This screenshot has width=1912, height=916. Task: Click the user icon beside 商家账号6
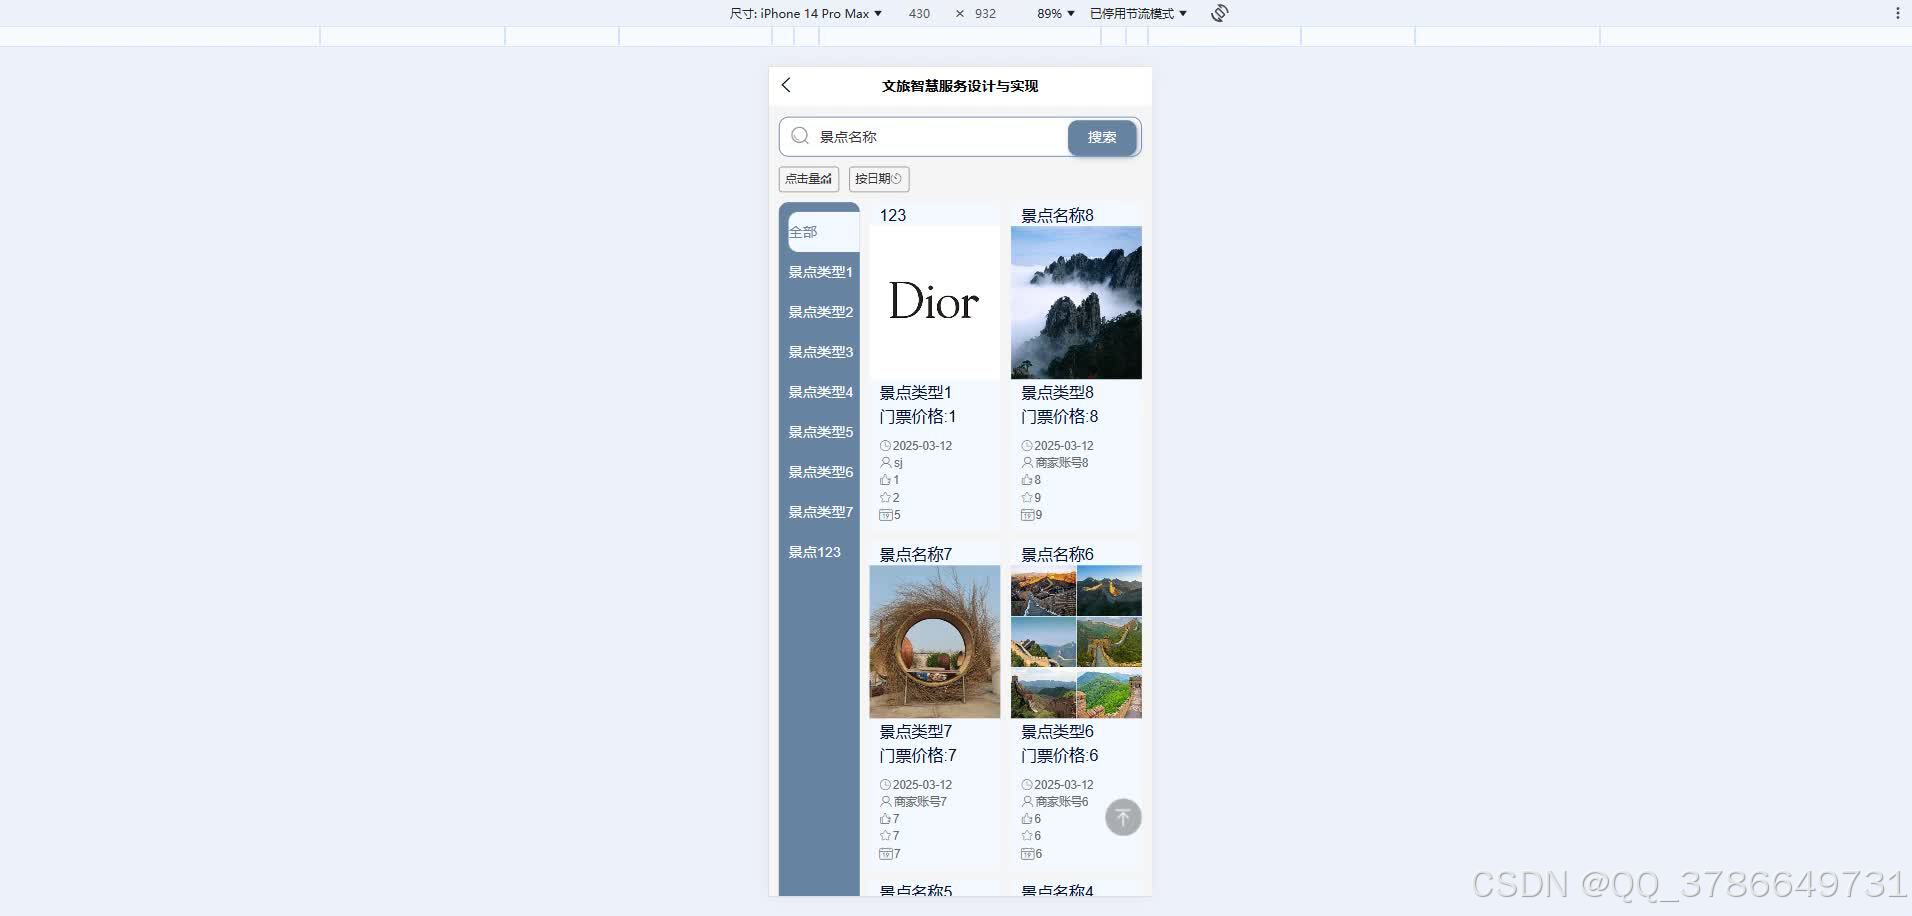coord(1026,801)
